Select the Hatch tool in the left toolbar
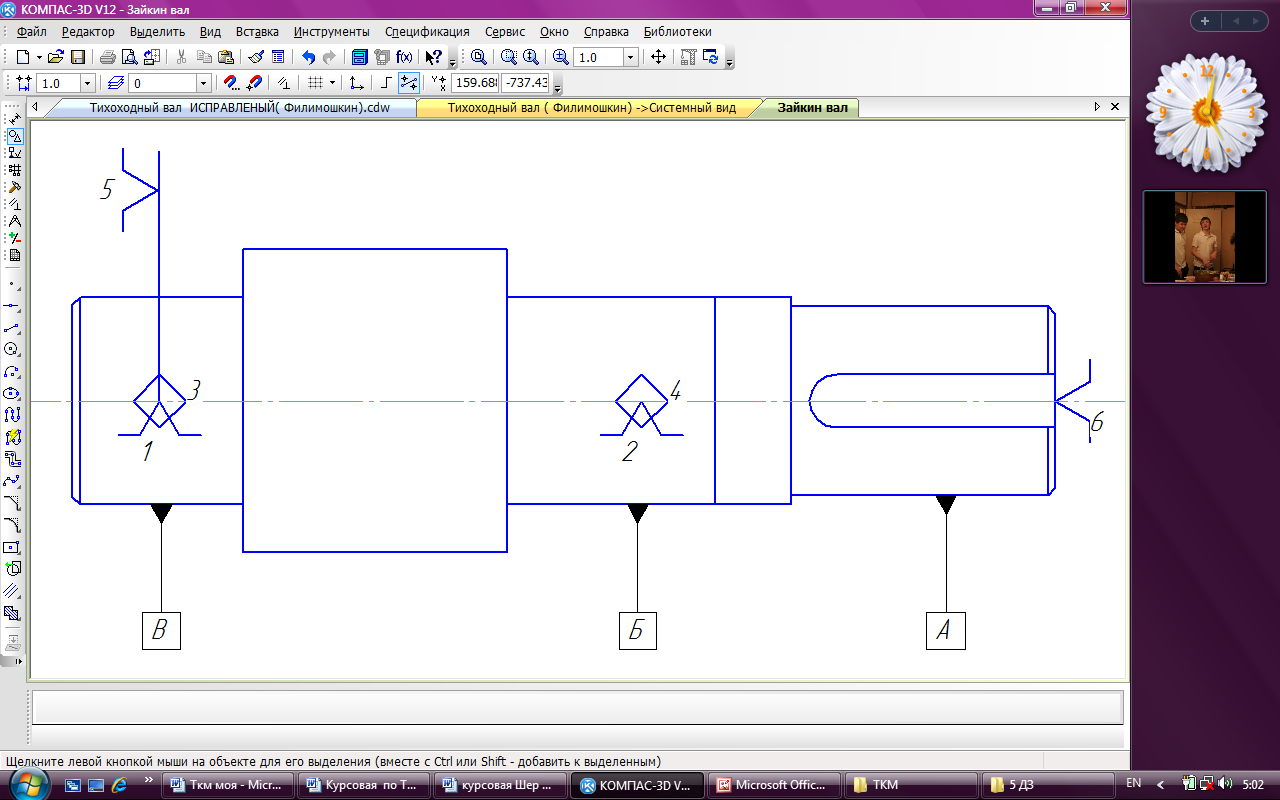The image size is (1280, 800). [x=14, y=613]
